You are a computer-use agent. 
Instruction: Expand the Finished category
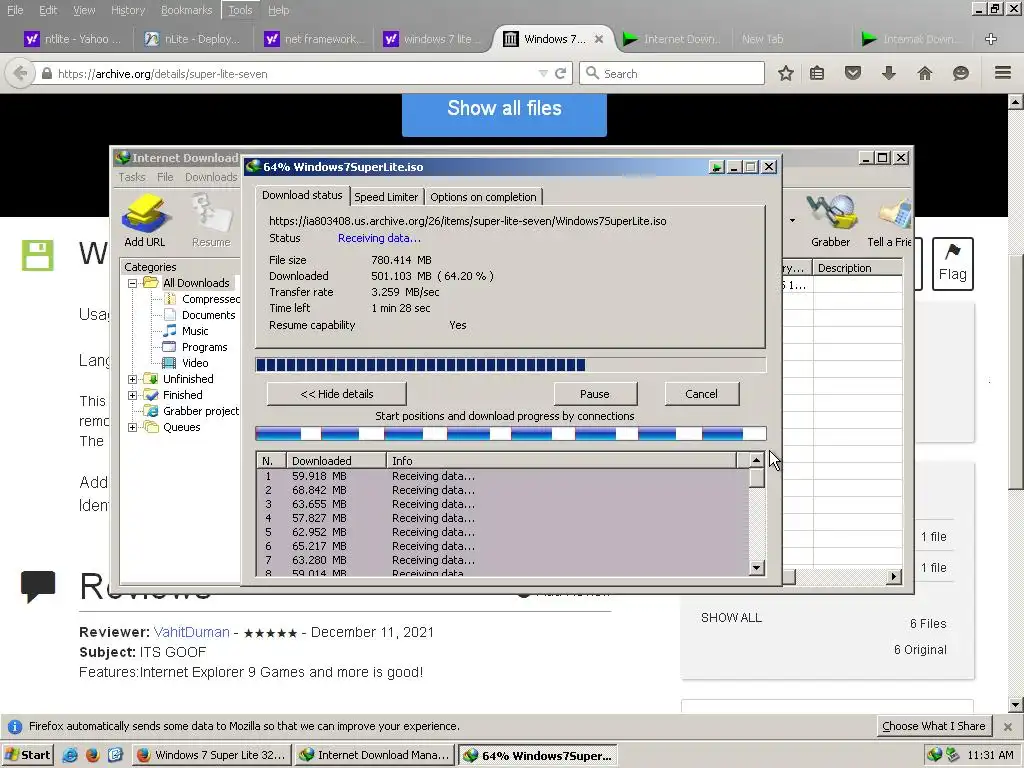click(x=133, y=395)
